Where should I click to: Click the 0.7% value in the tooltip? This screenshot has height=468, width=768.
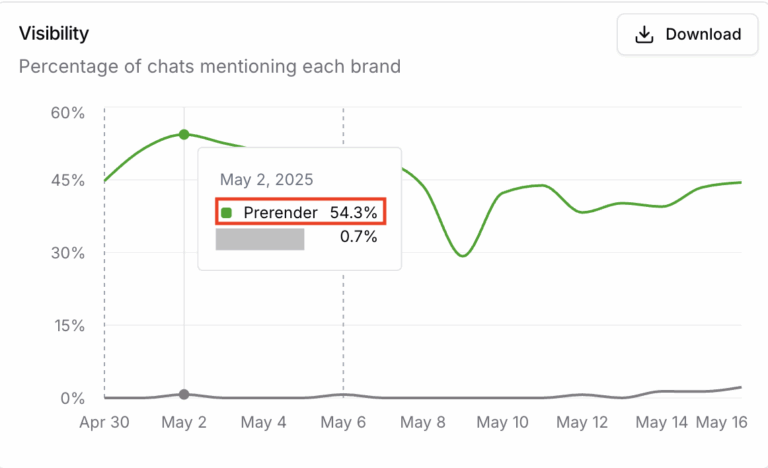click(x=359, y=237)
